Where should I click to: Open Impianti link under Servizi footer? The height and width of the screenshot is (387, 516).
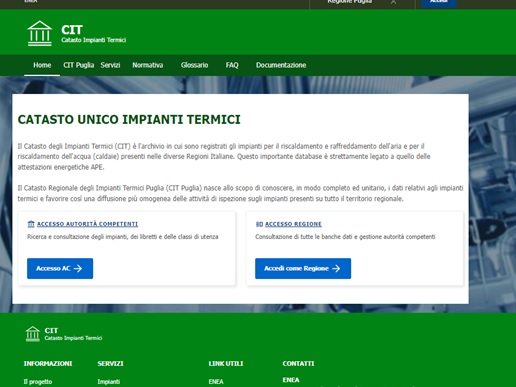[x=109, y=382]
